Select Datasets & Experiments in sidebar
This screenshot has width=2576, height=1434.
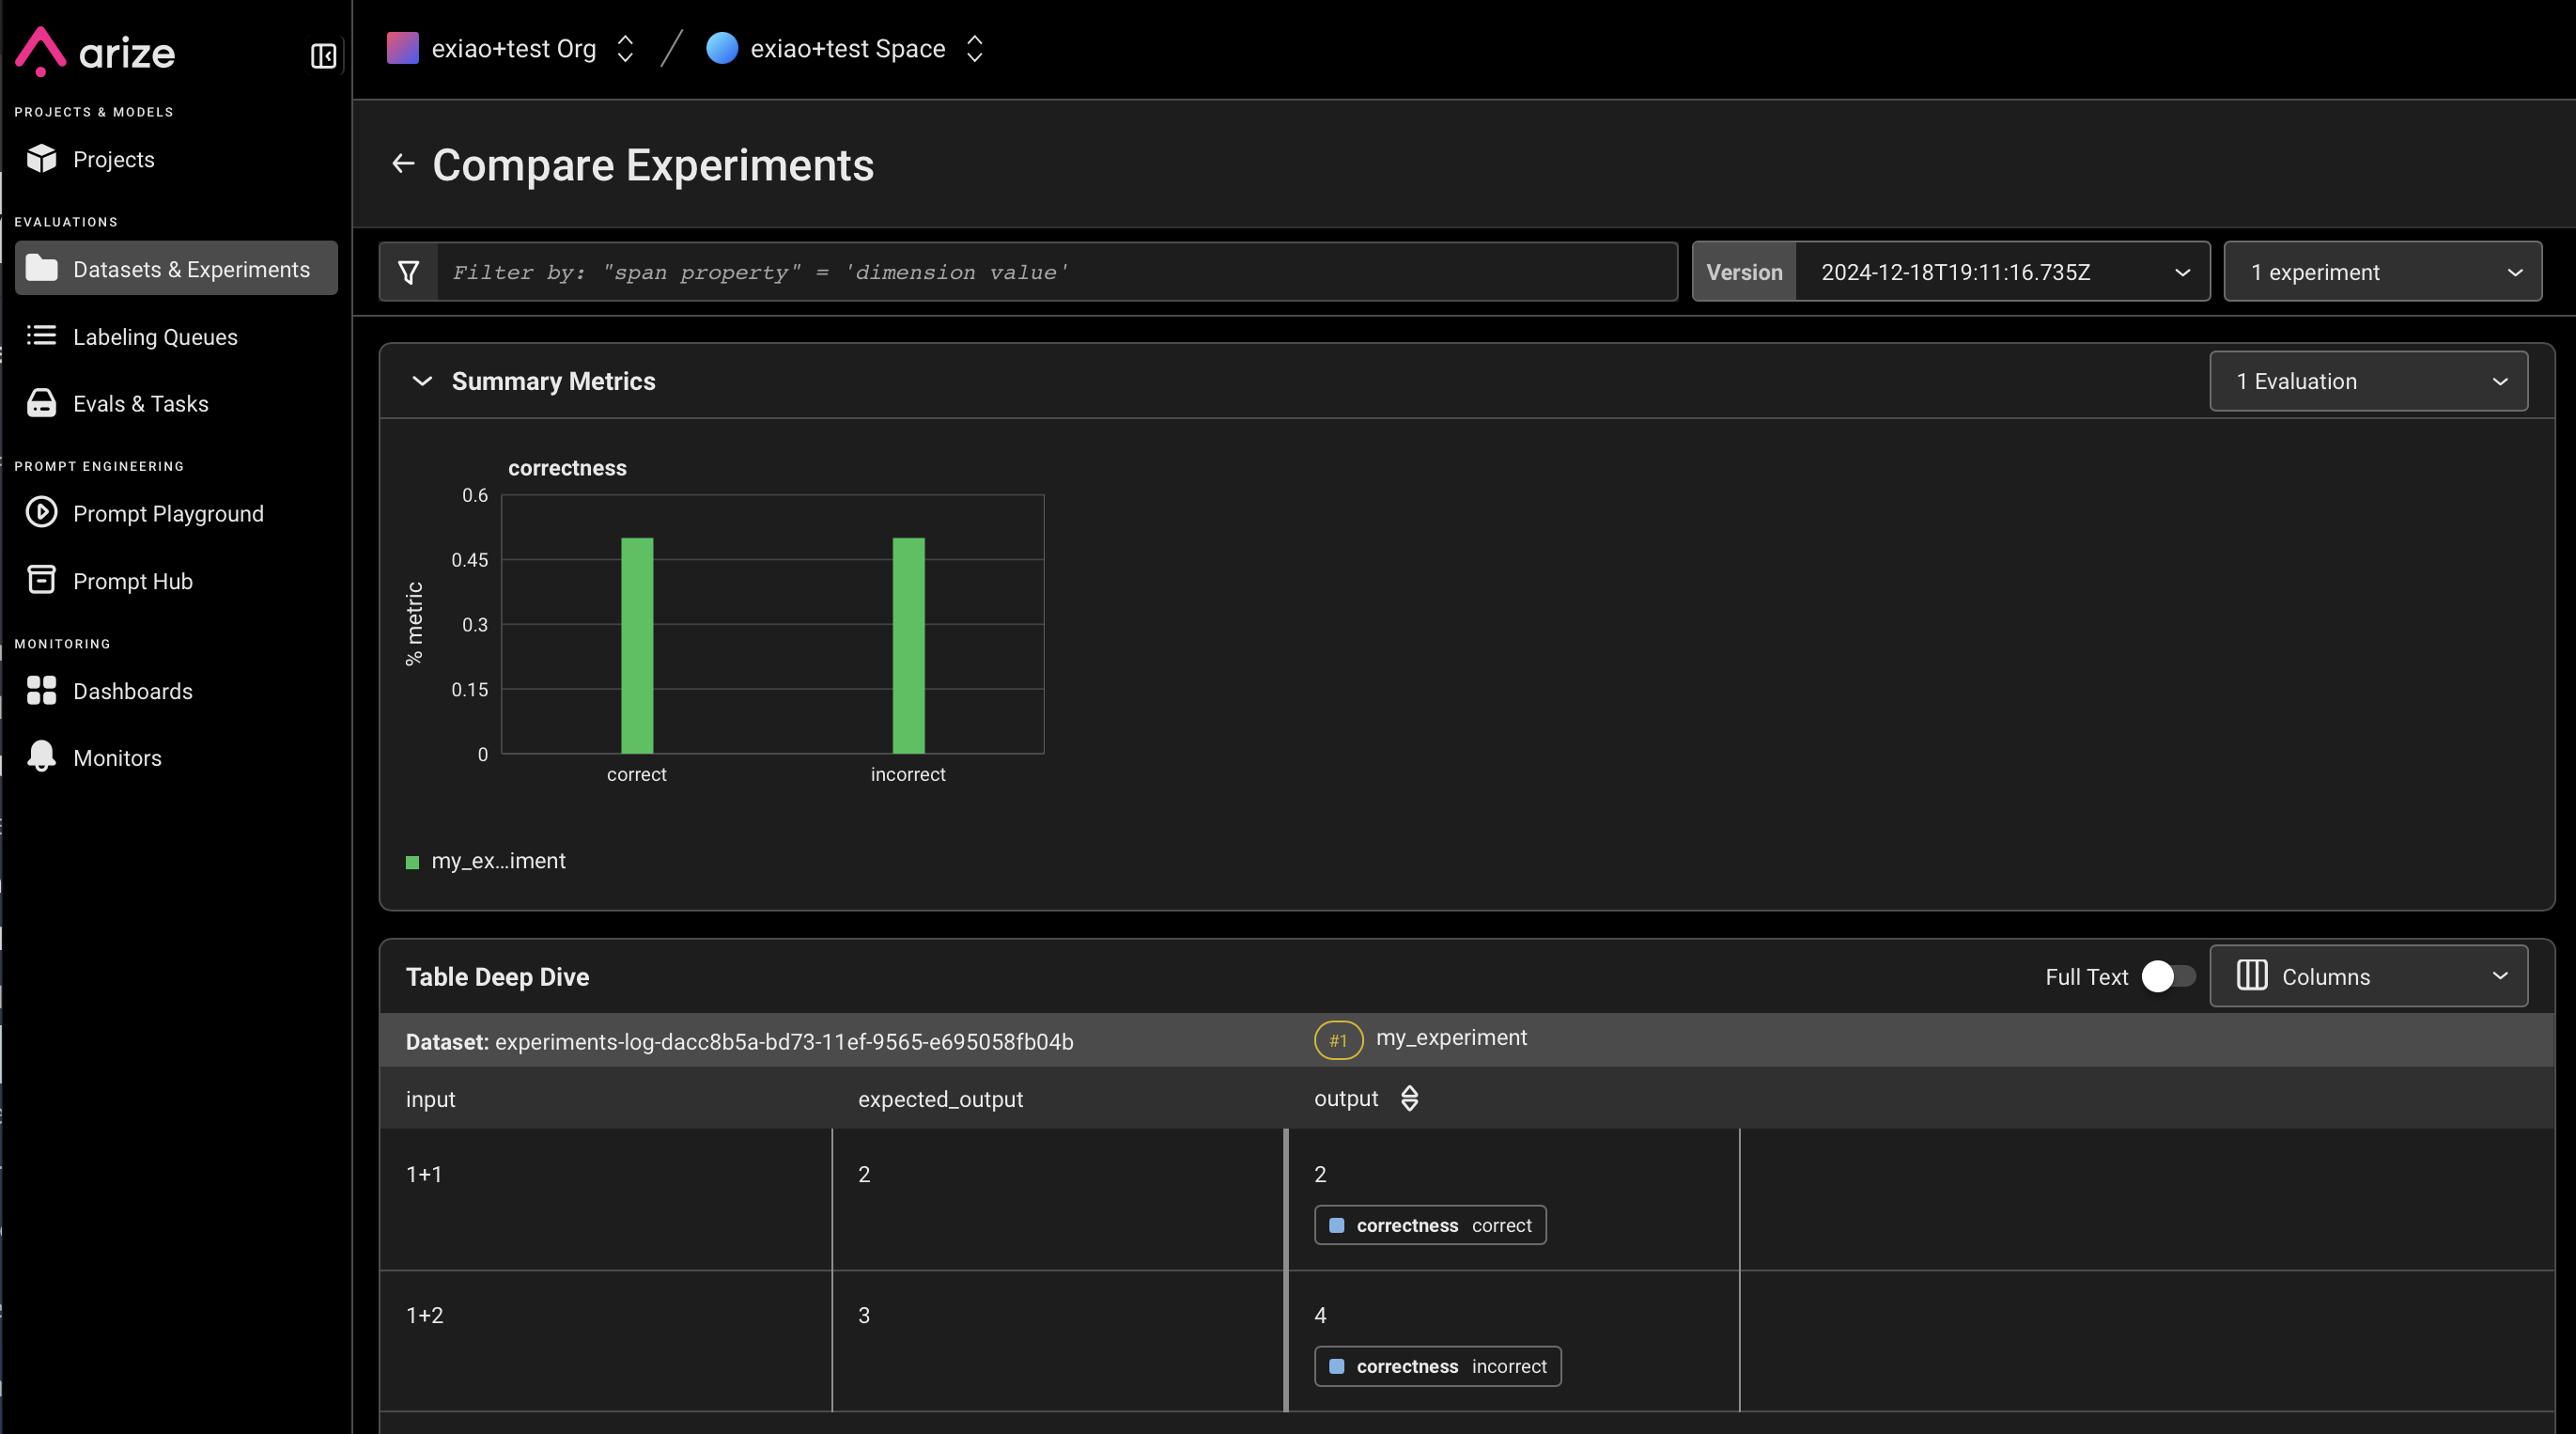coord(176,268)
